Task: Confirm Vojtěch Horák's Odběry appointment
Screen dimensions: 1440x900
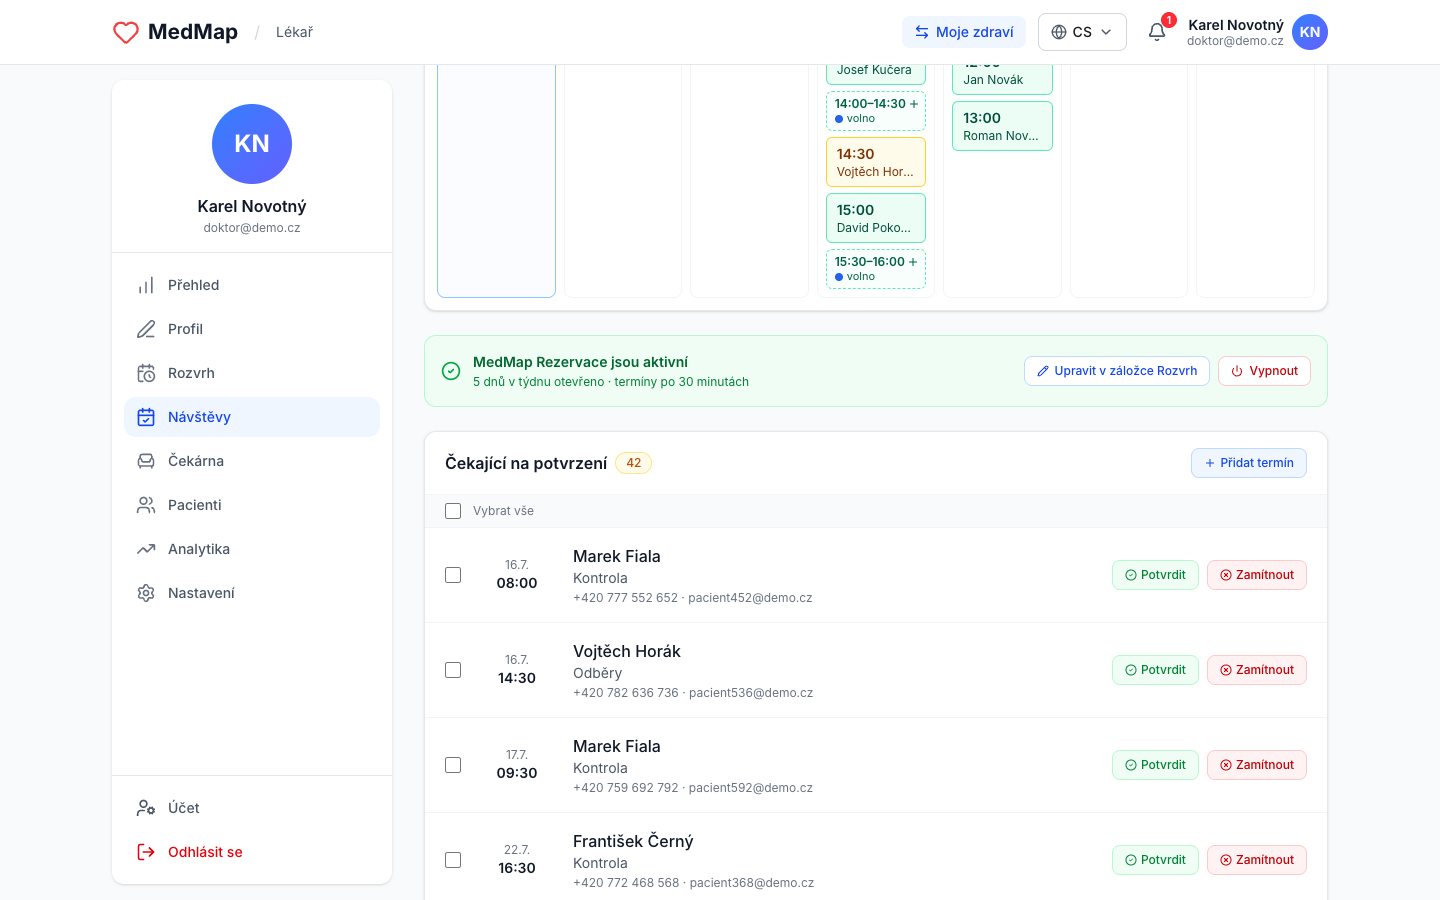Action: tap(1155, 670)
